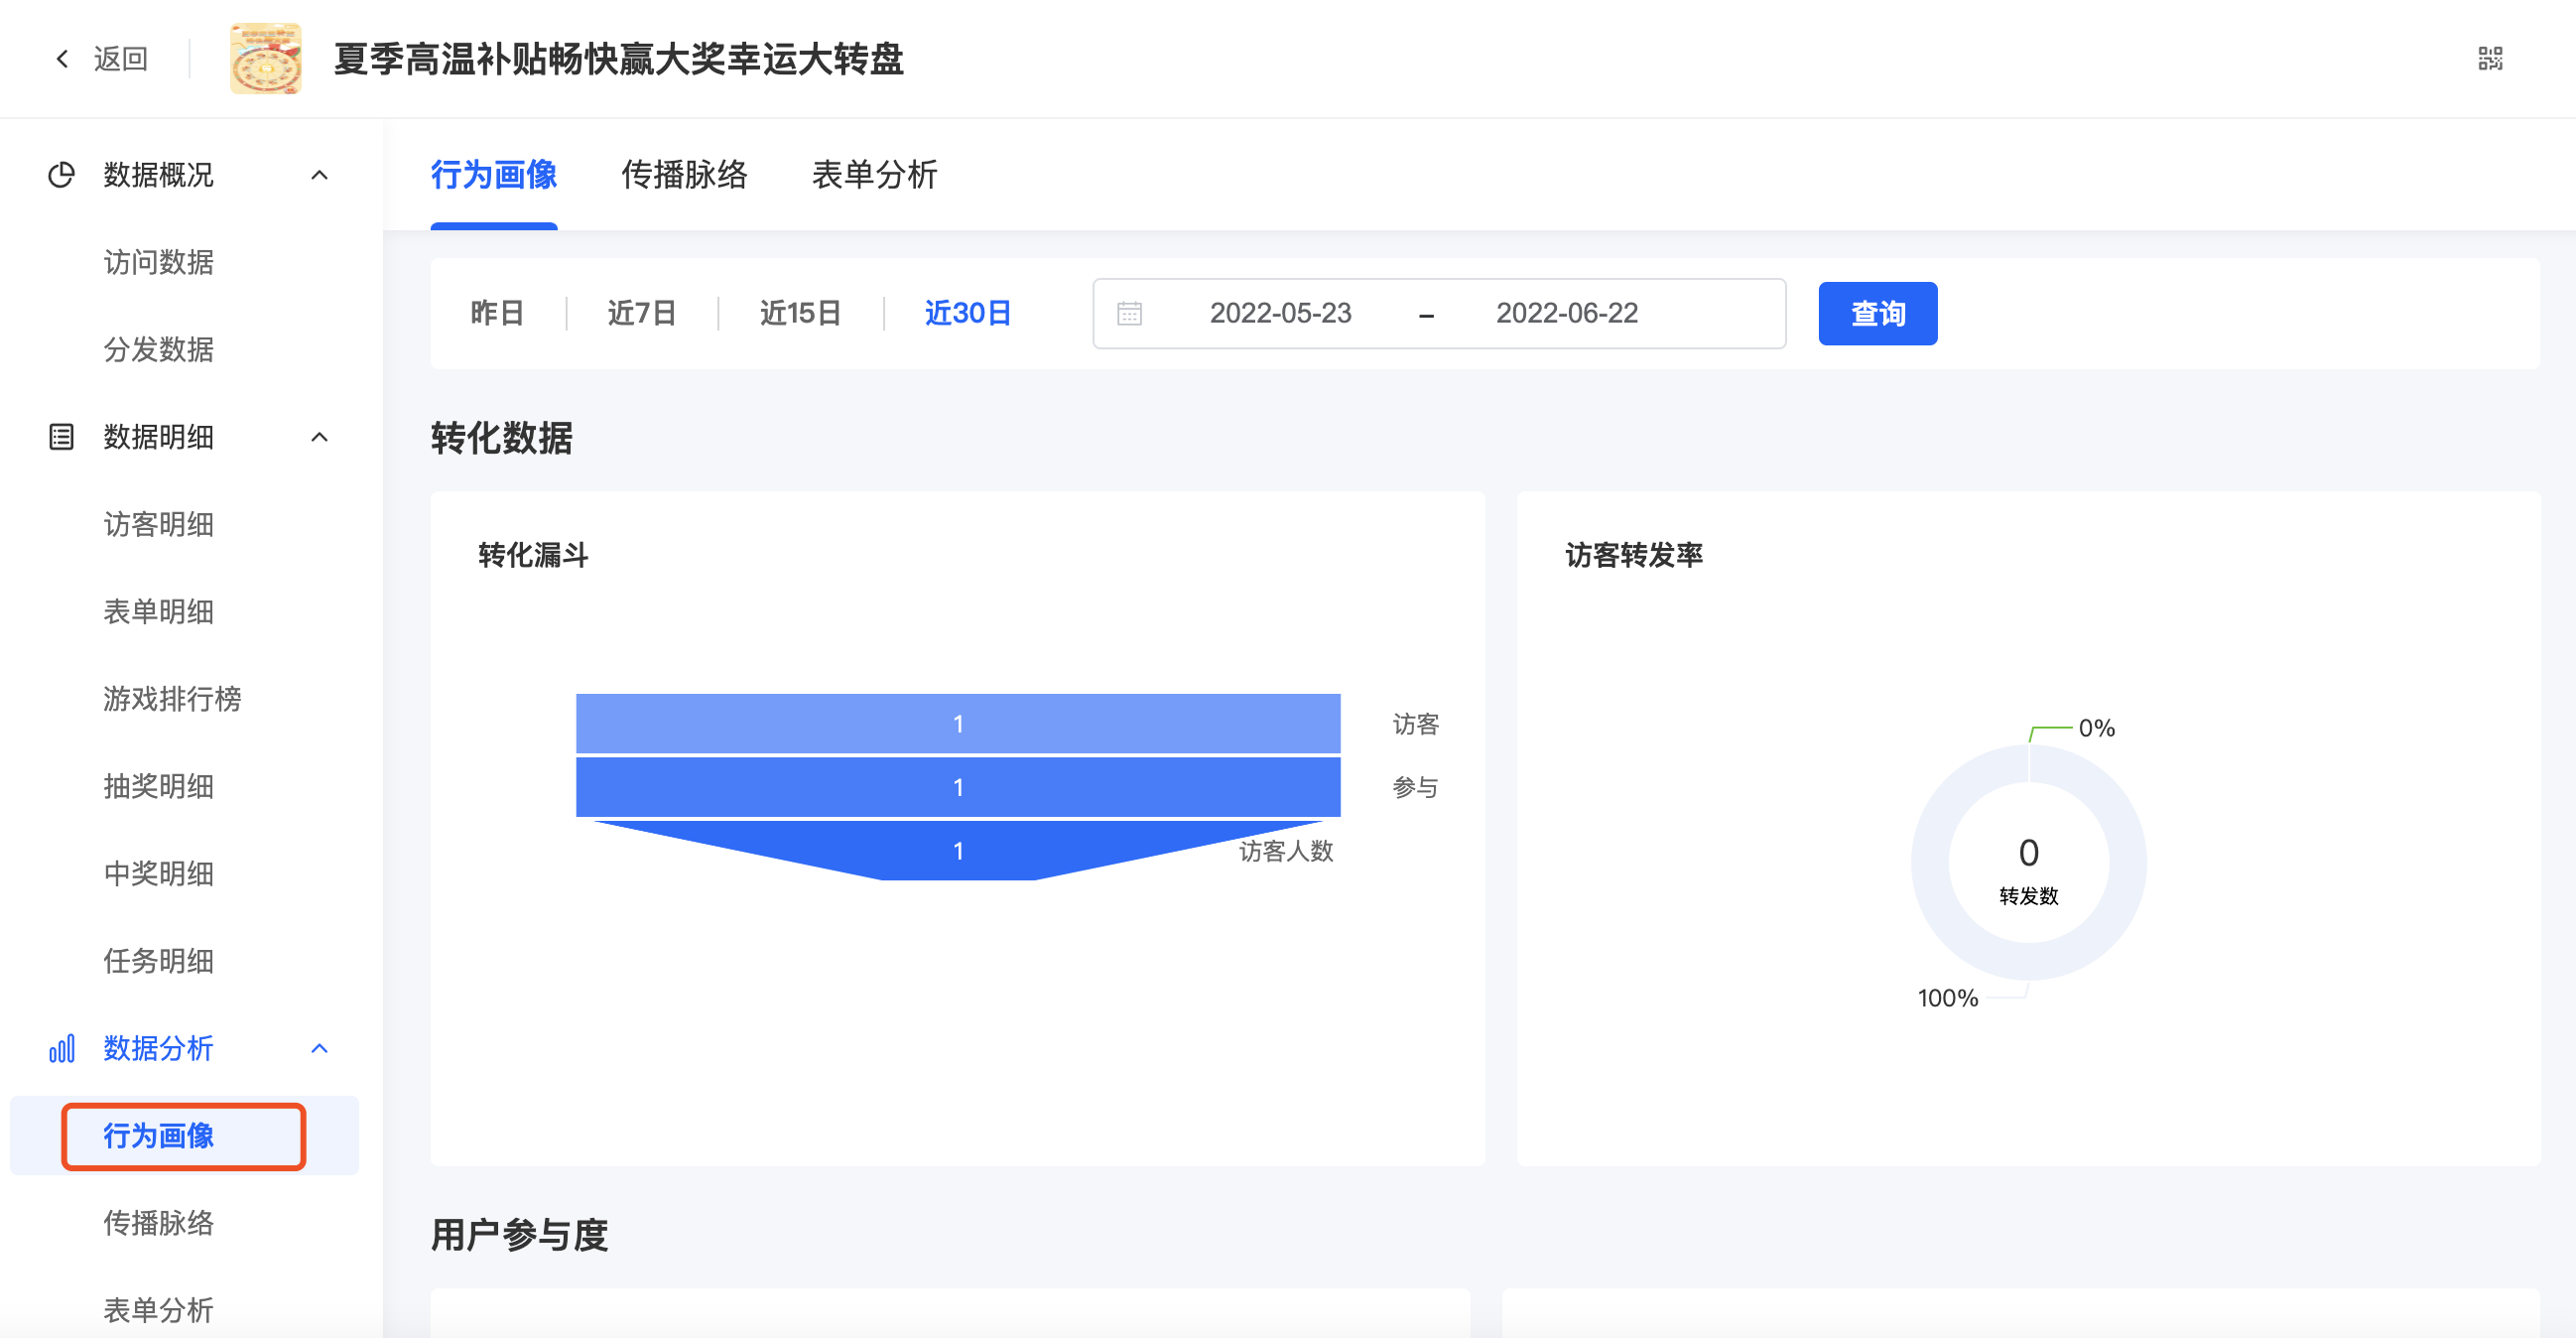2576x1338 pixels.
Task: Switch to the 行为画像 top tab
Action: click(x=494, y=175)
